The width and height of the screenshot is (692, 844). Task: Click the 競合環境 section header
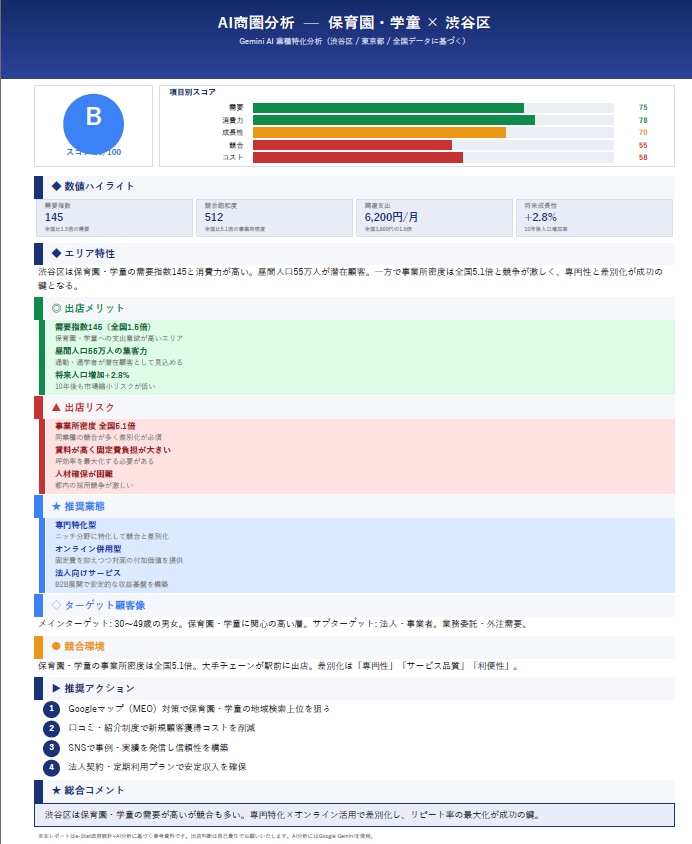[354, 647]
